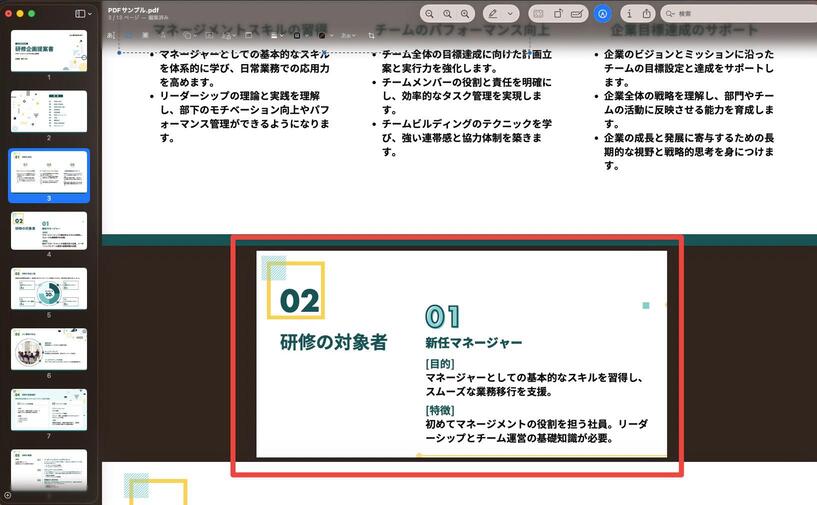817x505 pixels.
Task: Select page 8 thumbnail in sidebar
Action: [x=49, y=470]
